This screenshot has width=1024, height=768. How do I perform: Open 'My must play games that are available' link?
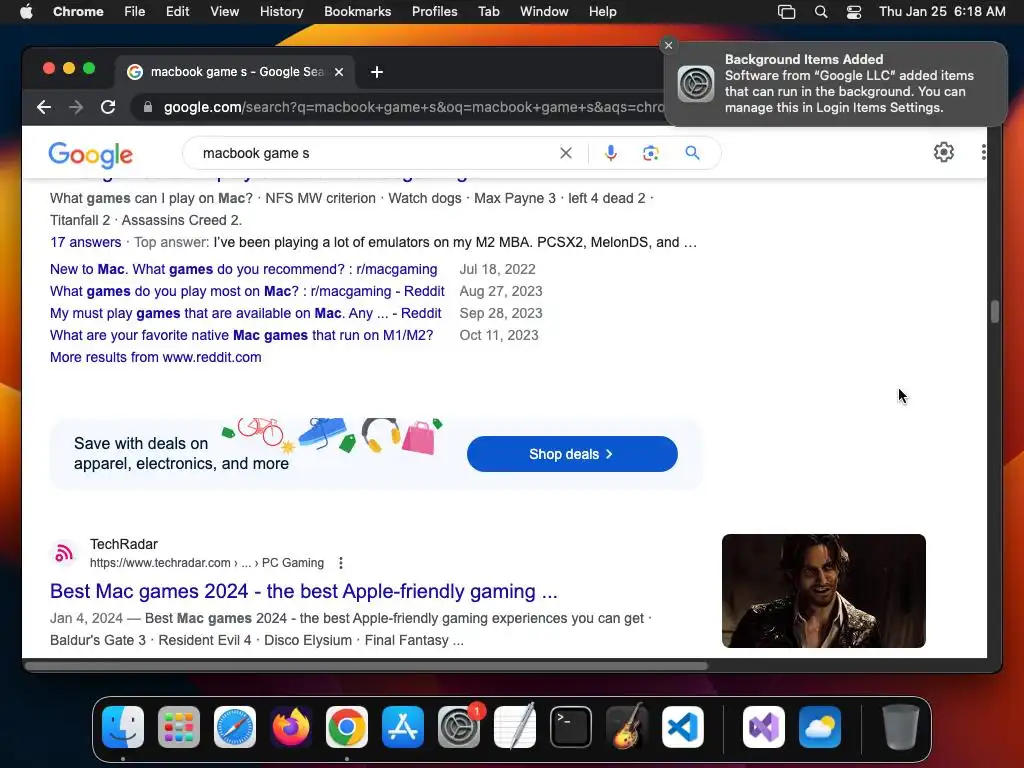(x=246, y=313)
